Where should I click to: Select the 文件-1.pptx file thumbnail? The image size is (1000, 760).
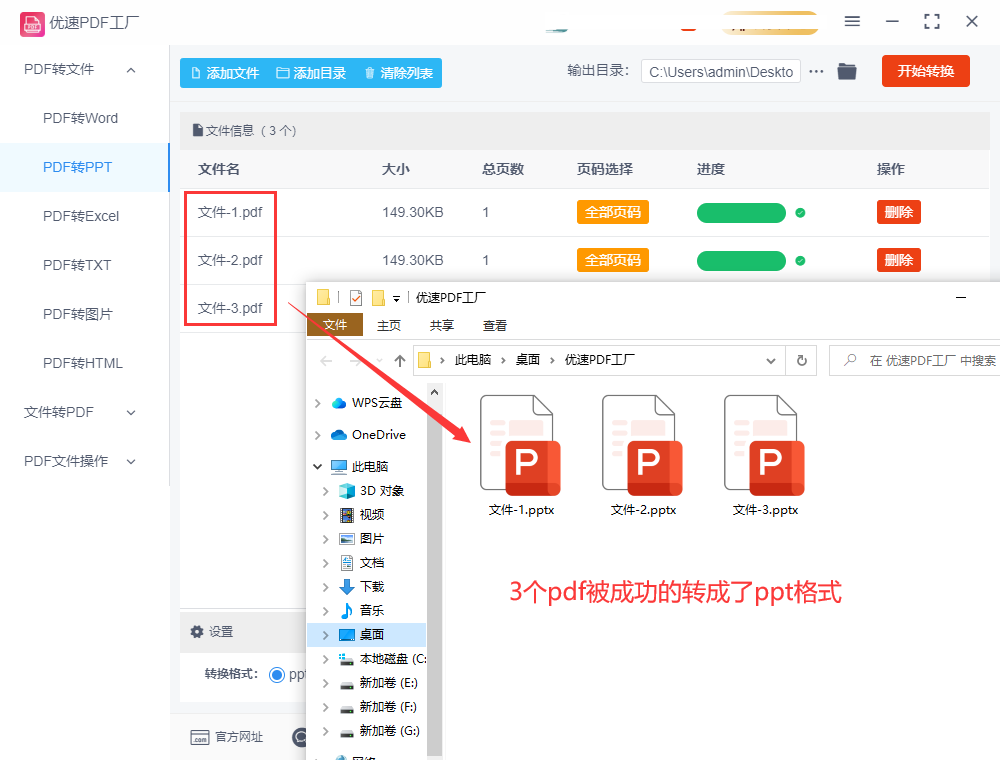tap(520, 446)
